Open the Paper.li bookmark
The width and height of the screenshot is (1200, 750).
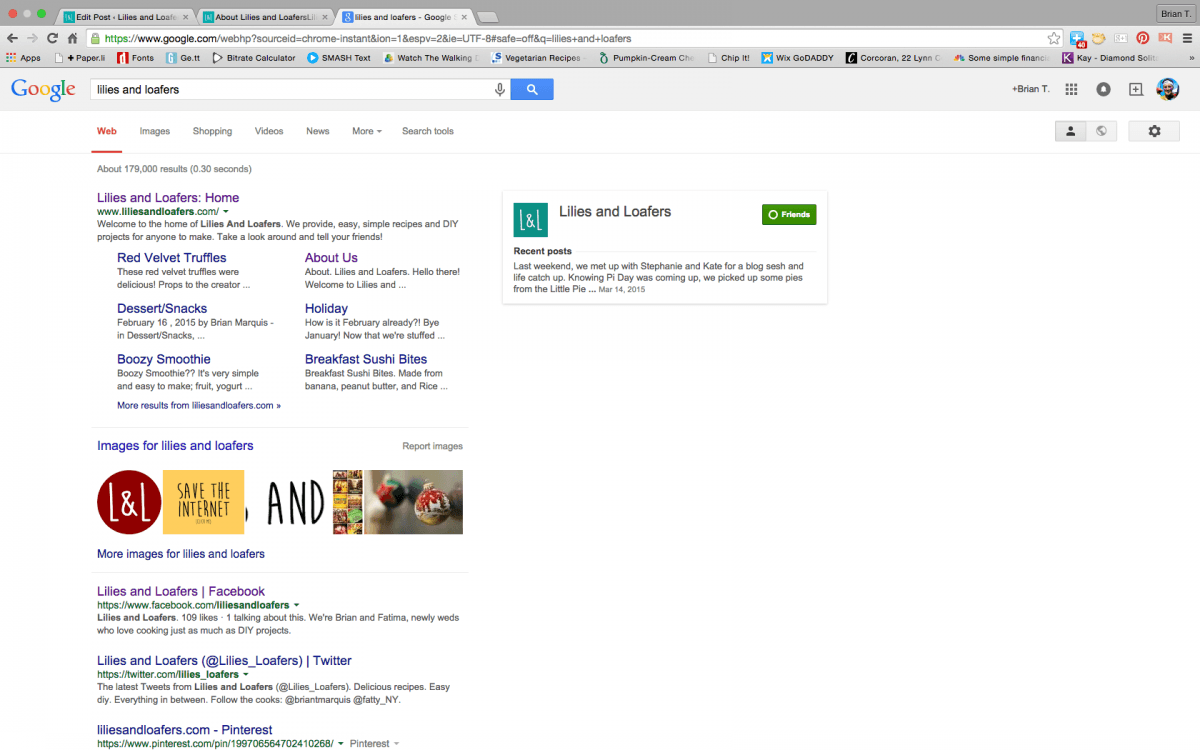pyautogui.click(x=79, y=58)
